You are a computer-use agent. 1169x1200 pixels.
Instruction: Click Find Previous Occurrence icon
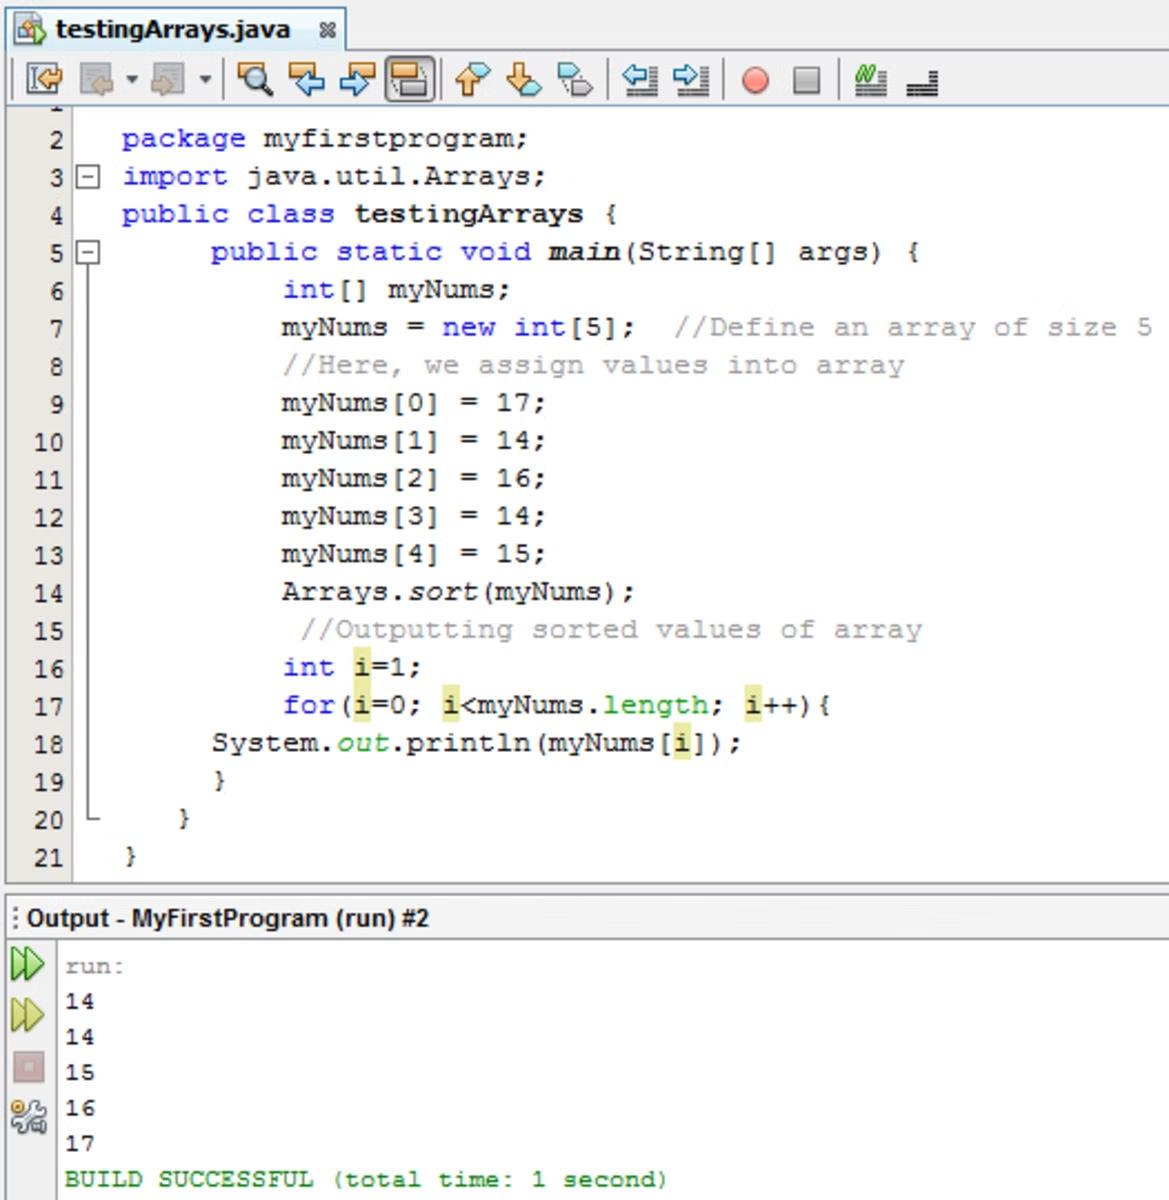tap(306, 79)
